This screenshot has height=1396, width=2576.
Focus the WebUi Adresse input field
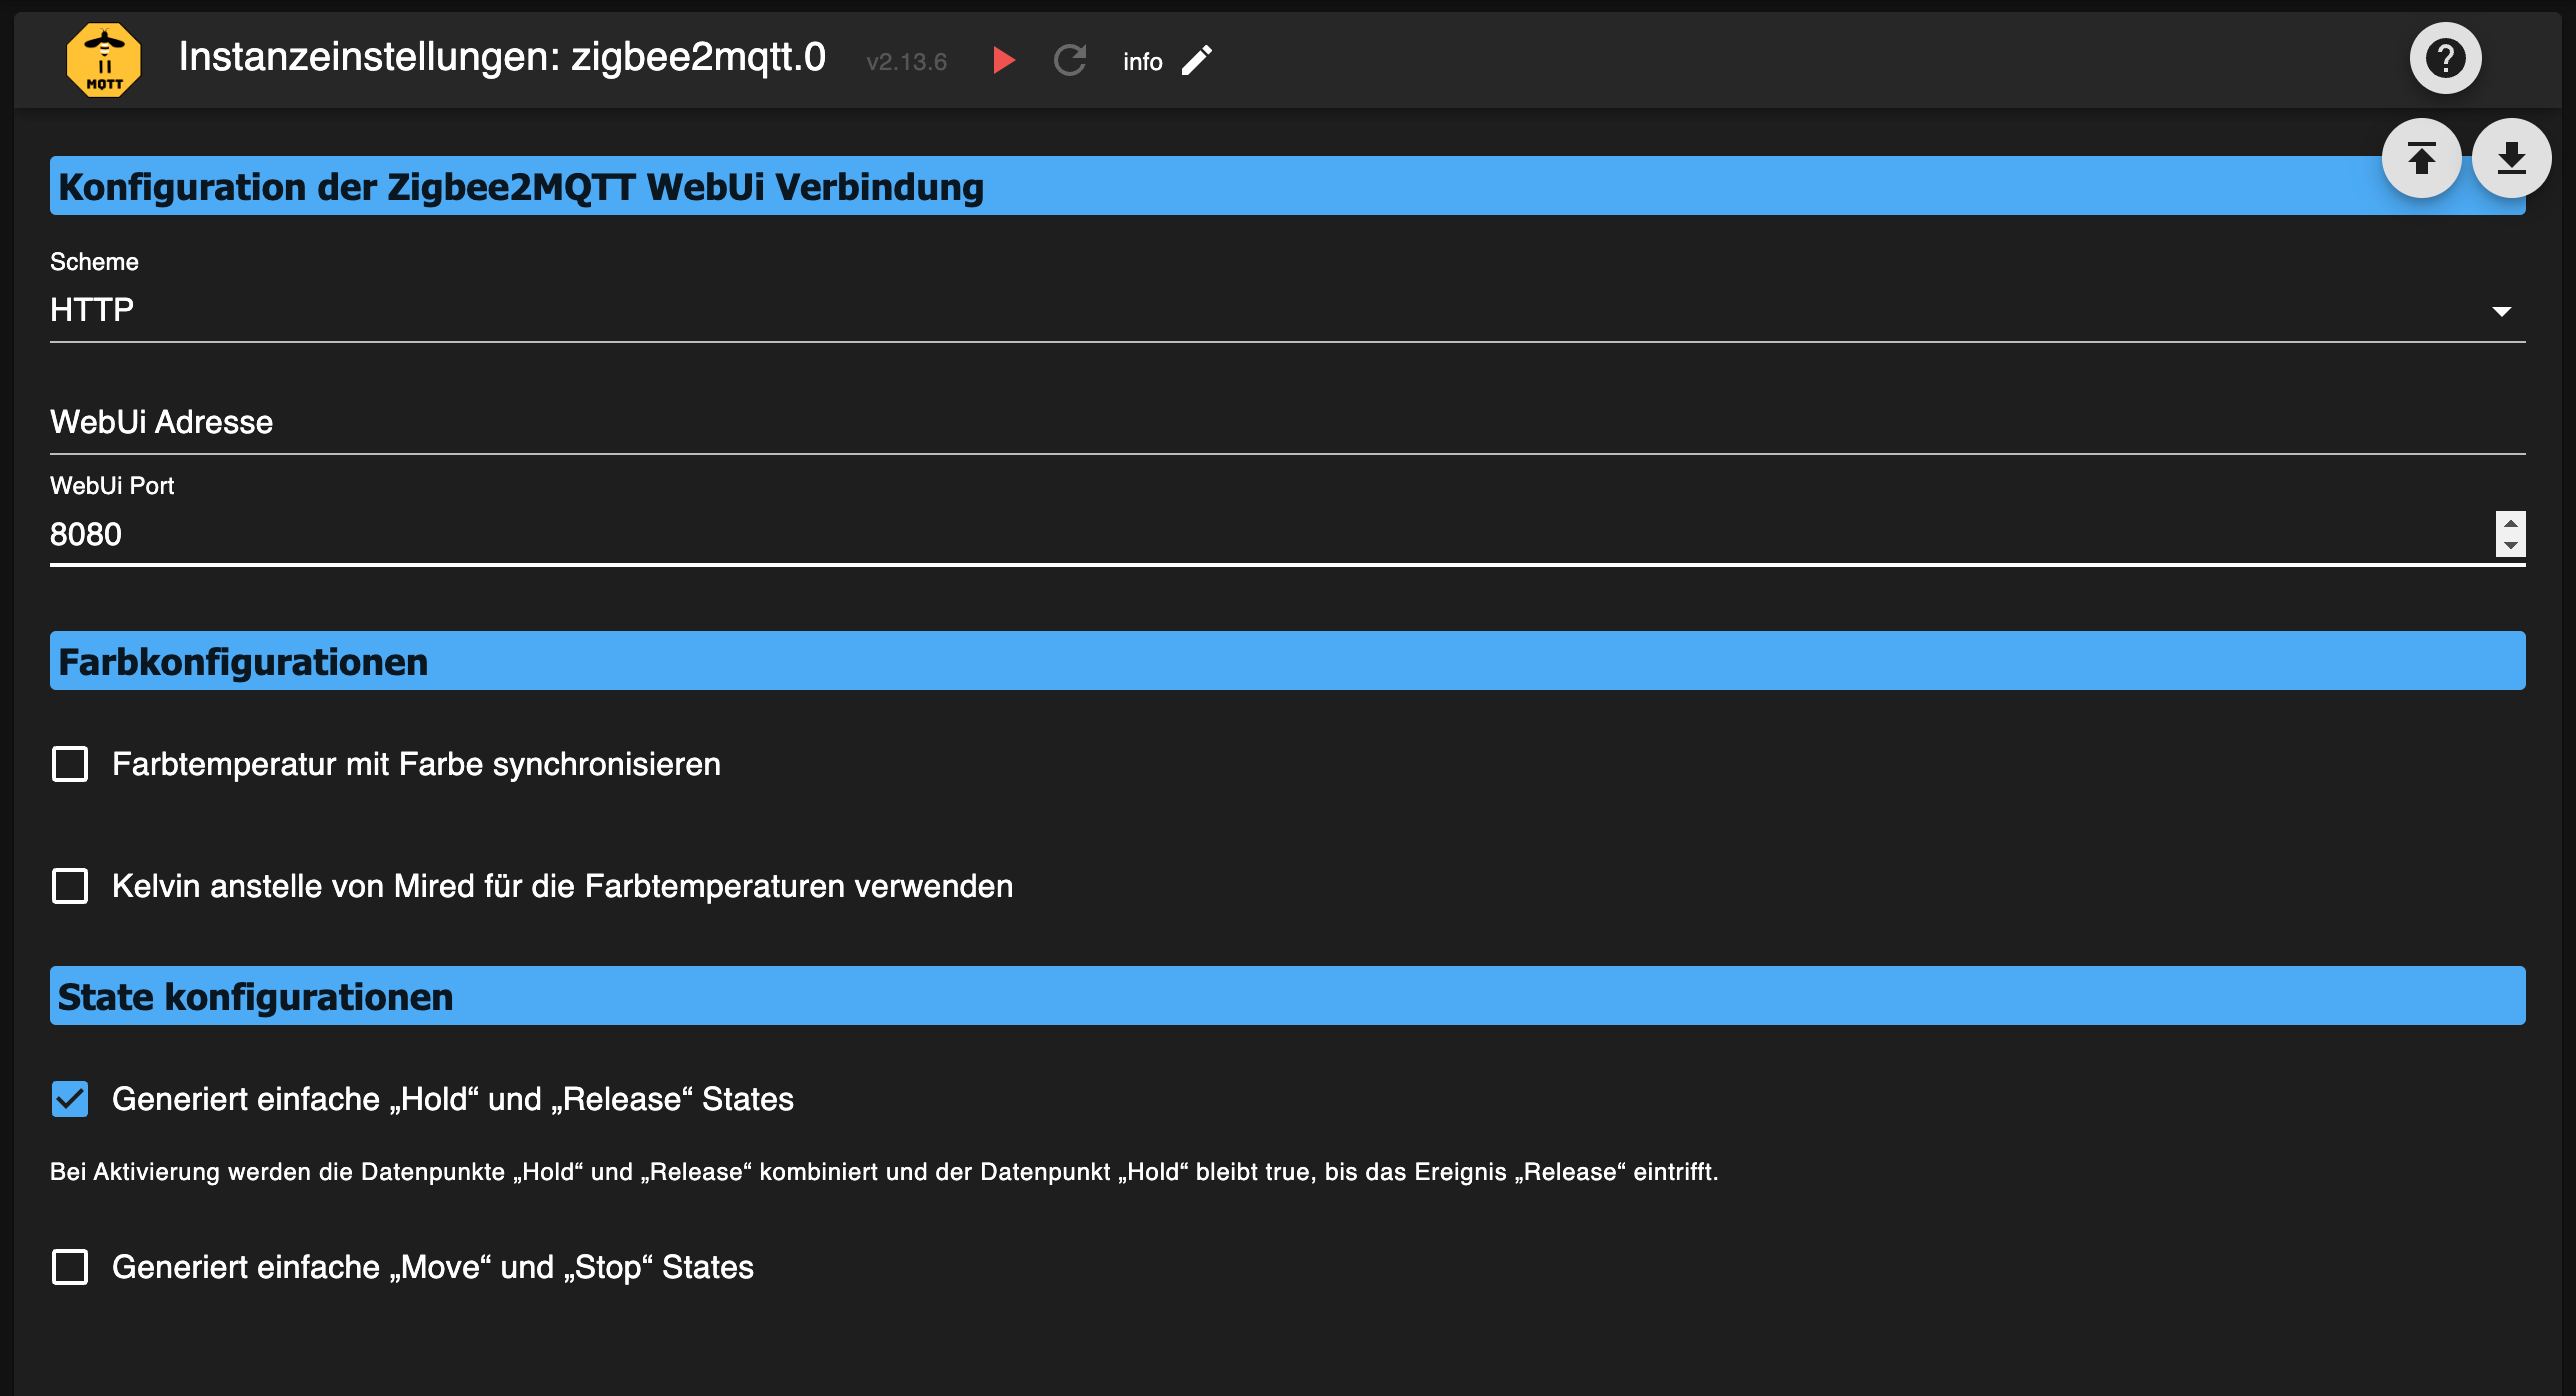pyautogui.click(x=1287, y=423)
